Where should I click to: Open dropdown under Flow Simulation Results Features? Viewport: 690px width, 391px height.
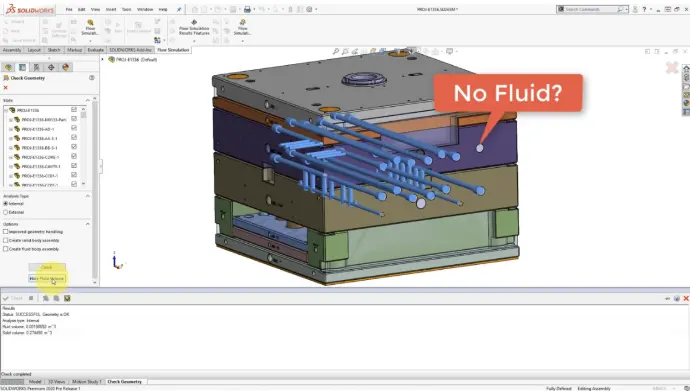(194, 41)
